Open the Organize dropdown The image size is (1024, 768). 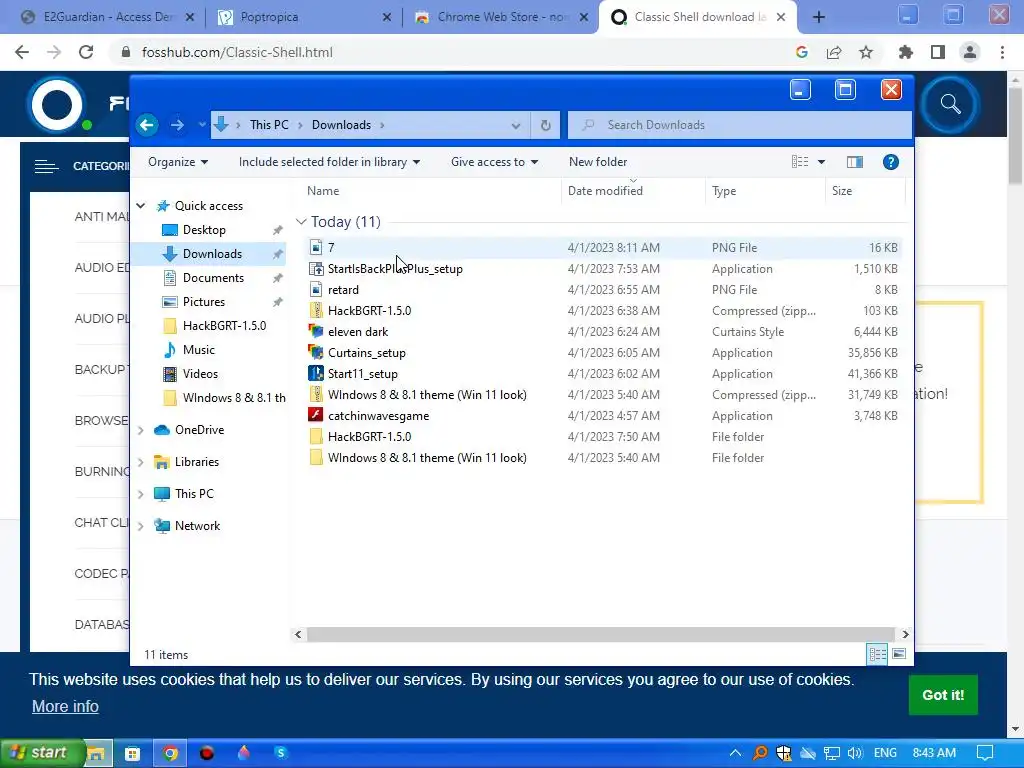coord(178,162)
